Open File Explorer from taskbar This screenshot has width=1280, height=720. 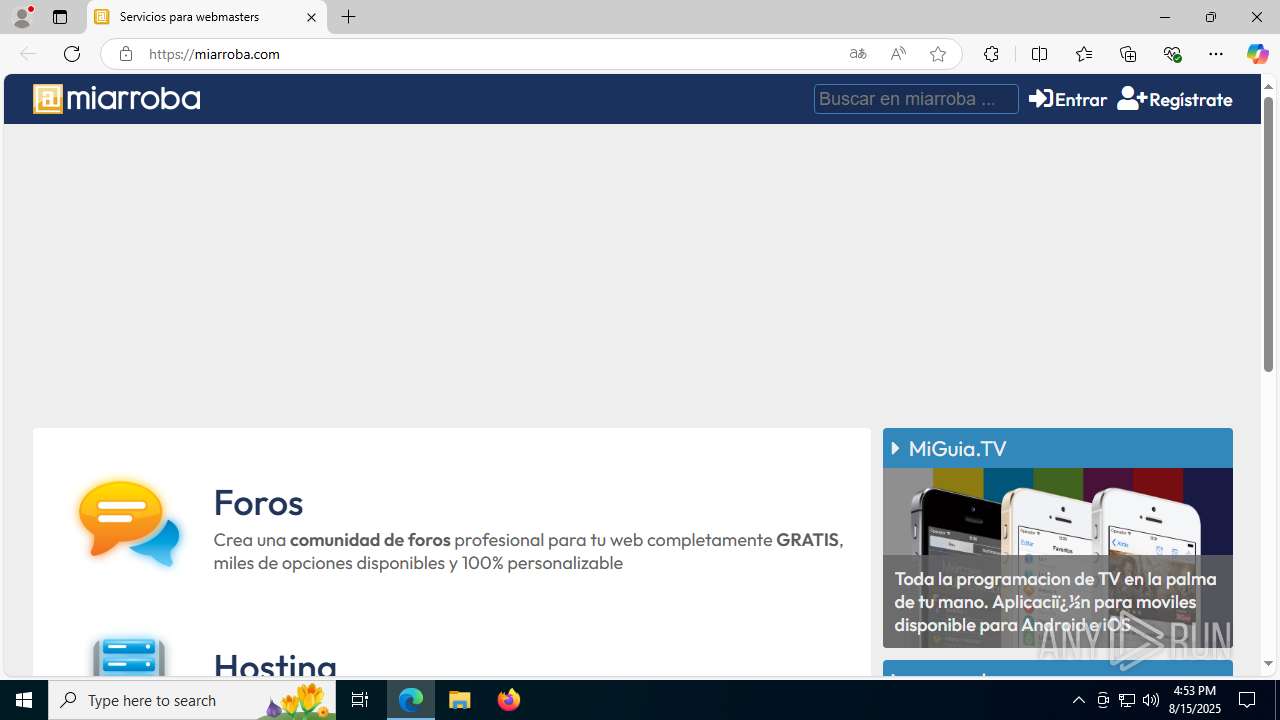click(460, 700)
